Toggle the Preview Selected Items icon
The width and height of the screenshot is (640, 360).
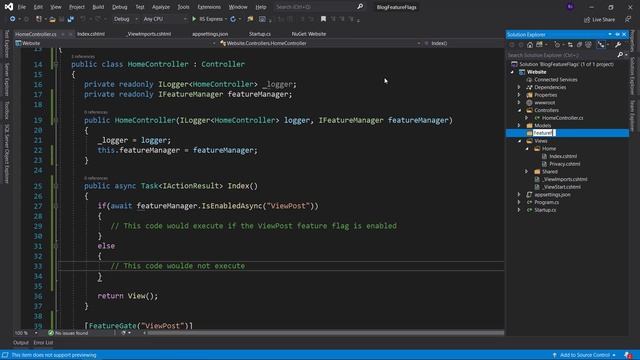601,45
